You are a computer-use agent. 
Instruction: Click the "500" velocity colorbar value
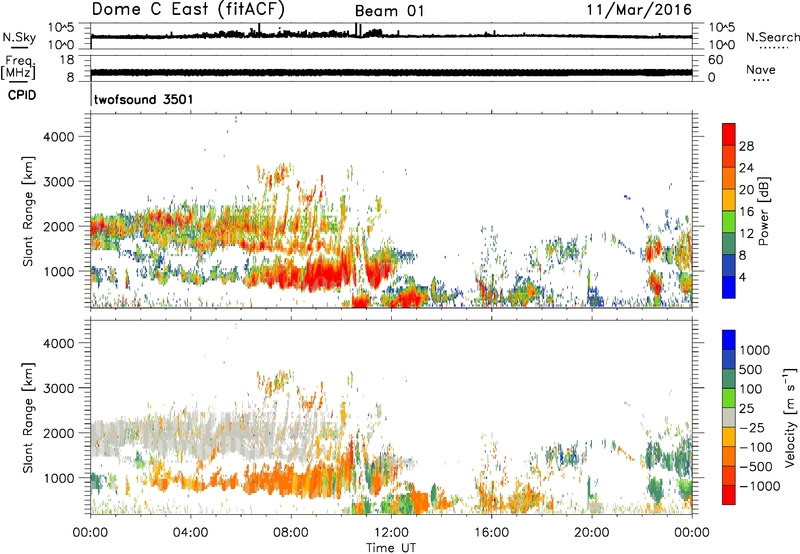tap(753, 370)
